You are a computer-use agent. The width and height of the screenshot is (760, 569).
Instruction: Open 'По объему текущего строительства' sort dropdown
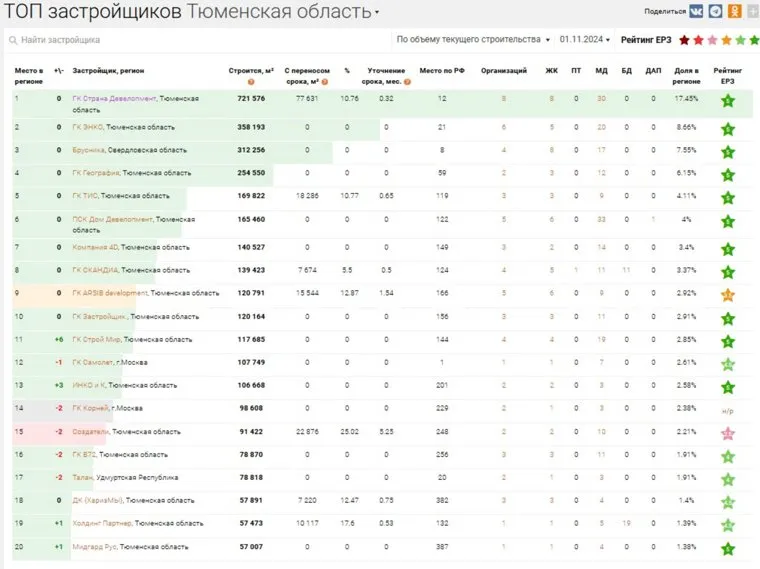click(473, 40)
